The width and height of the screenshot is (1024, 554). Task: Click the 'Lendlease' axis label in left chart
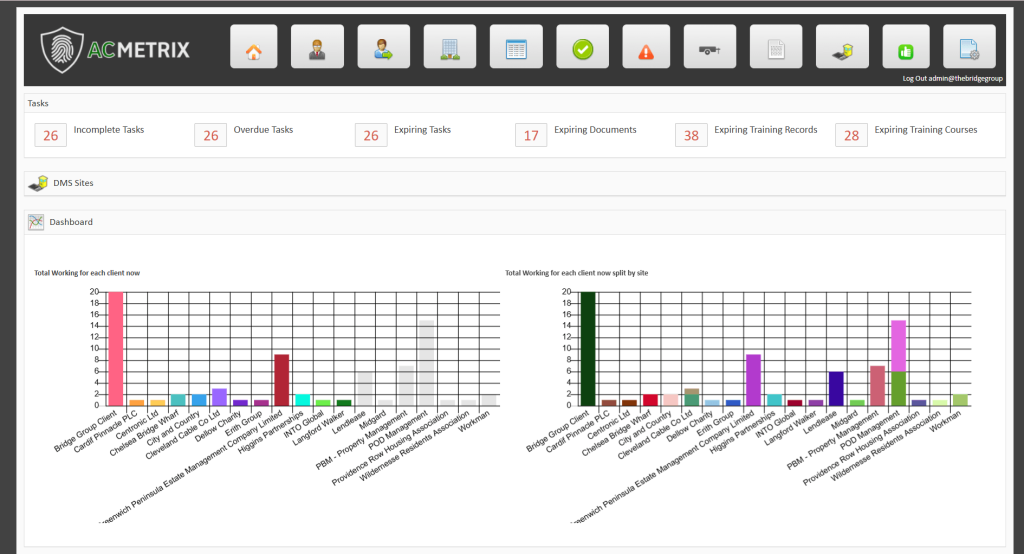click(x=349, y=423)
